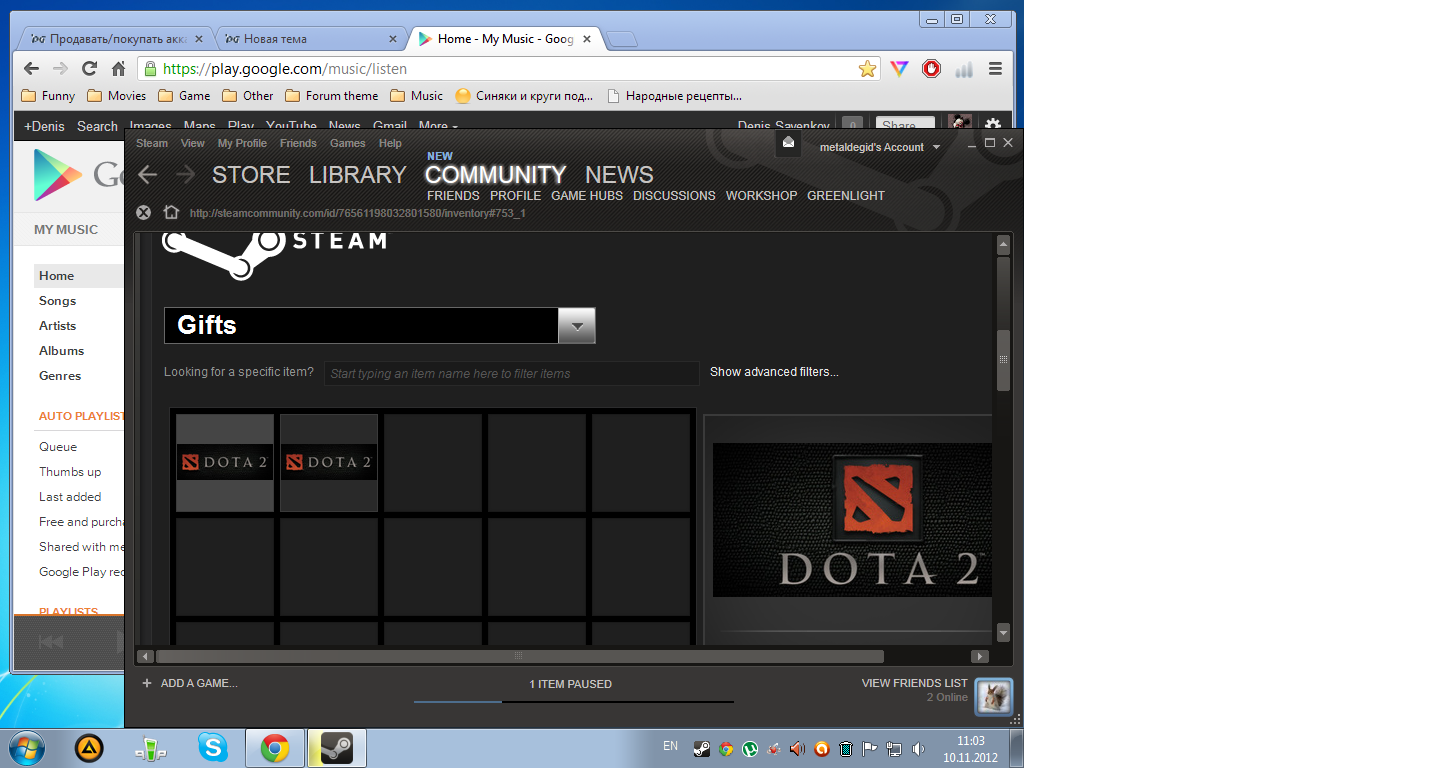
Task: Click the plus icon beside Add a Game
Action: click(147, 683)
